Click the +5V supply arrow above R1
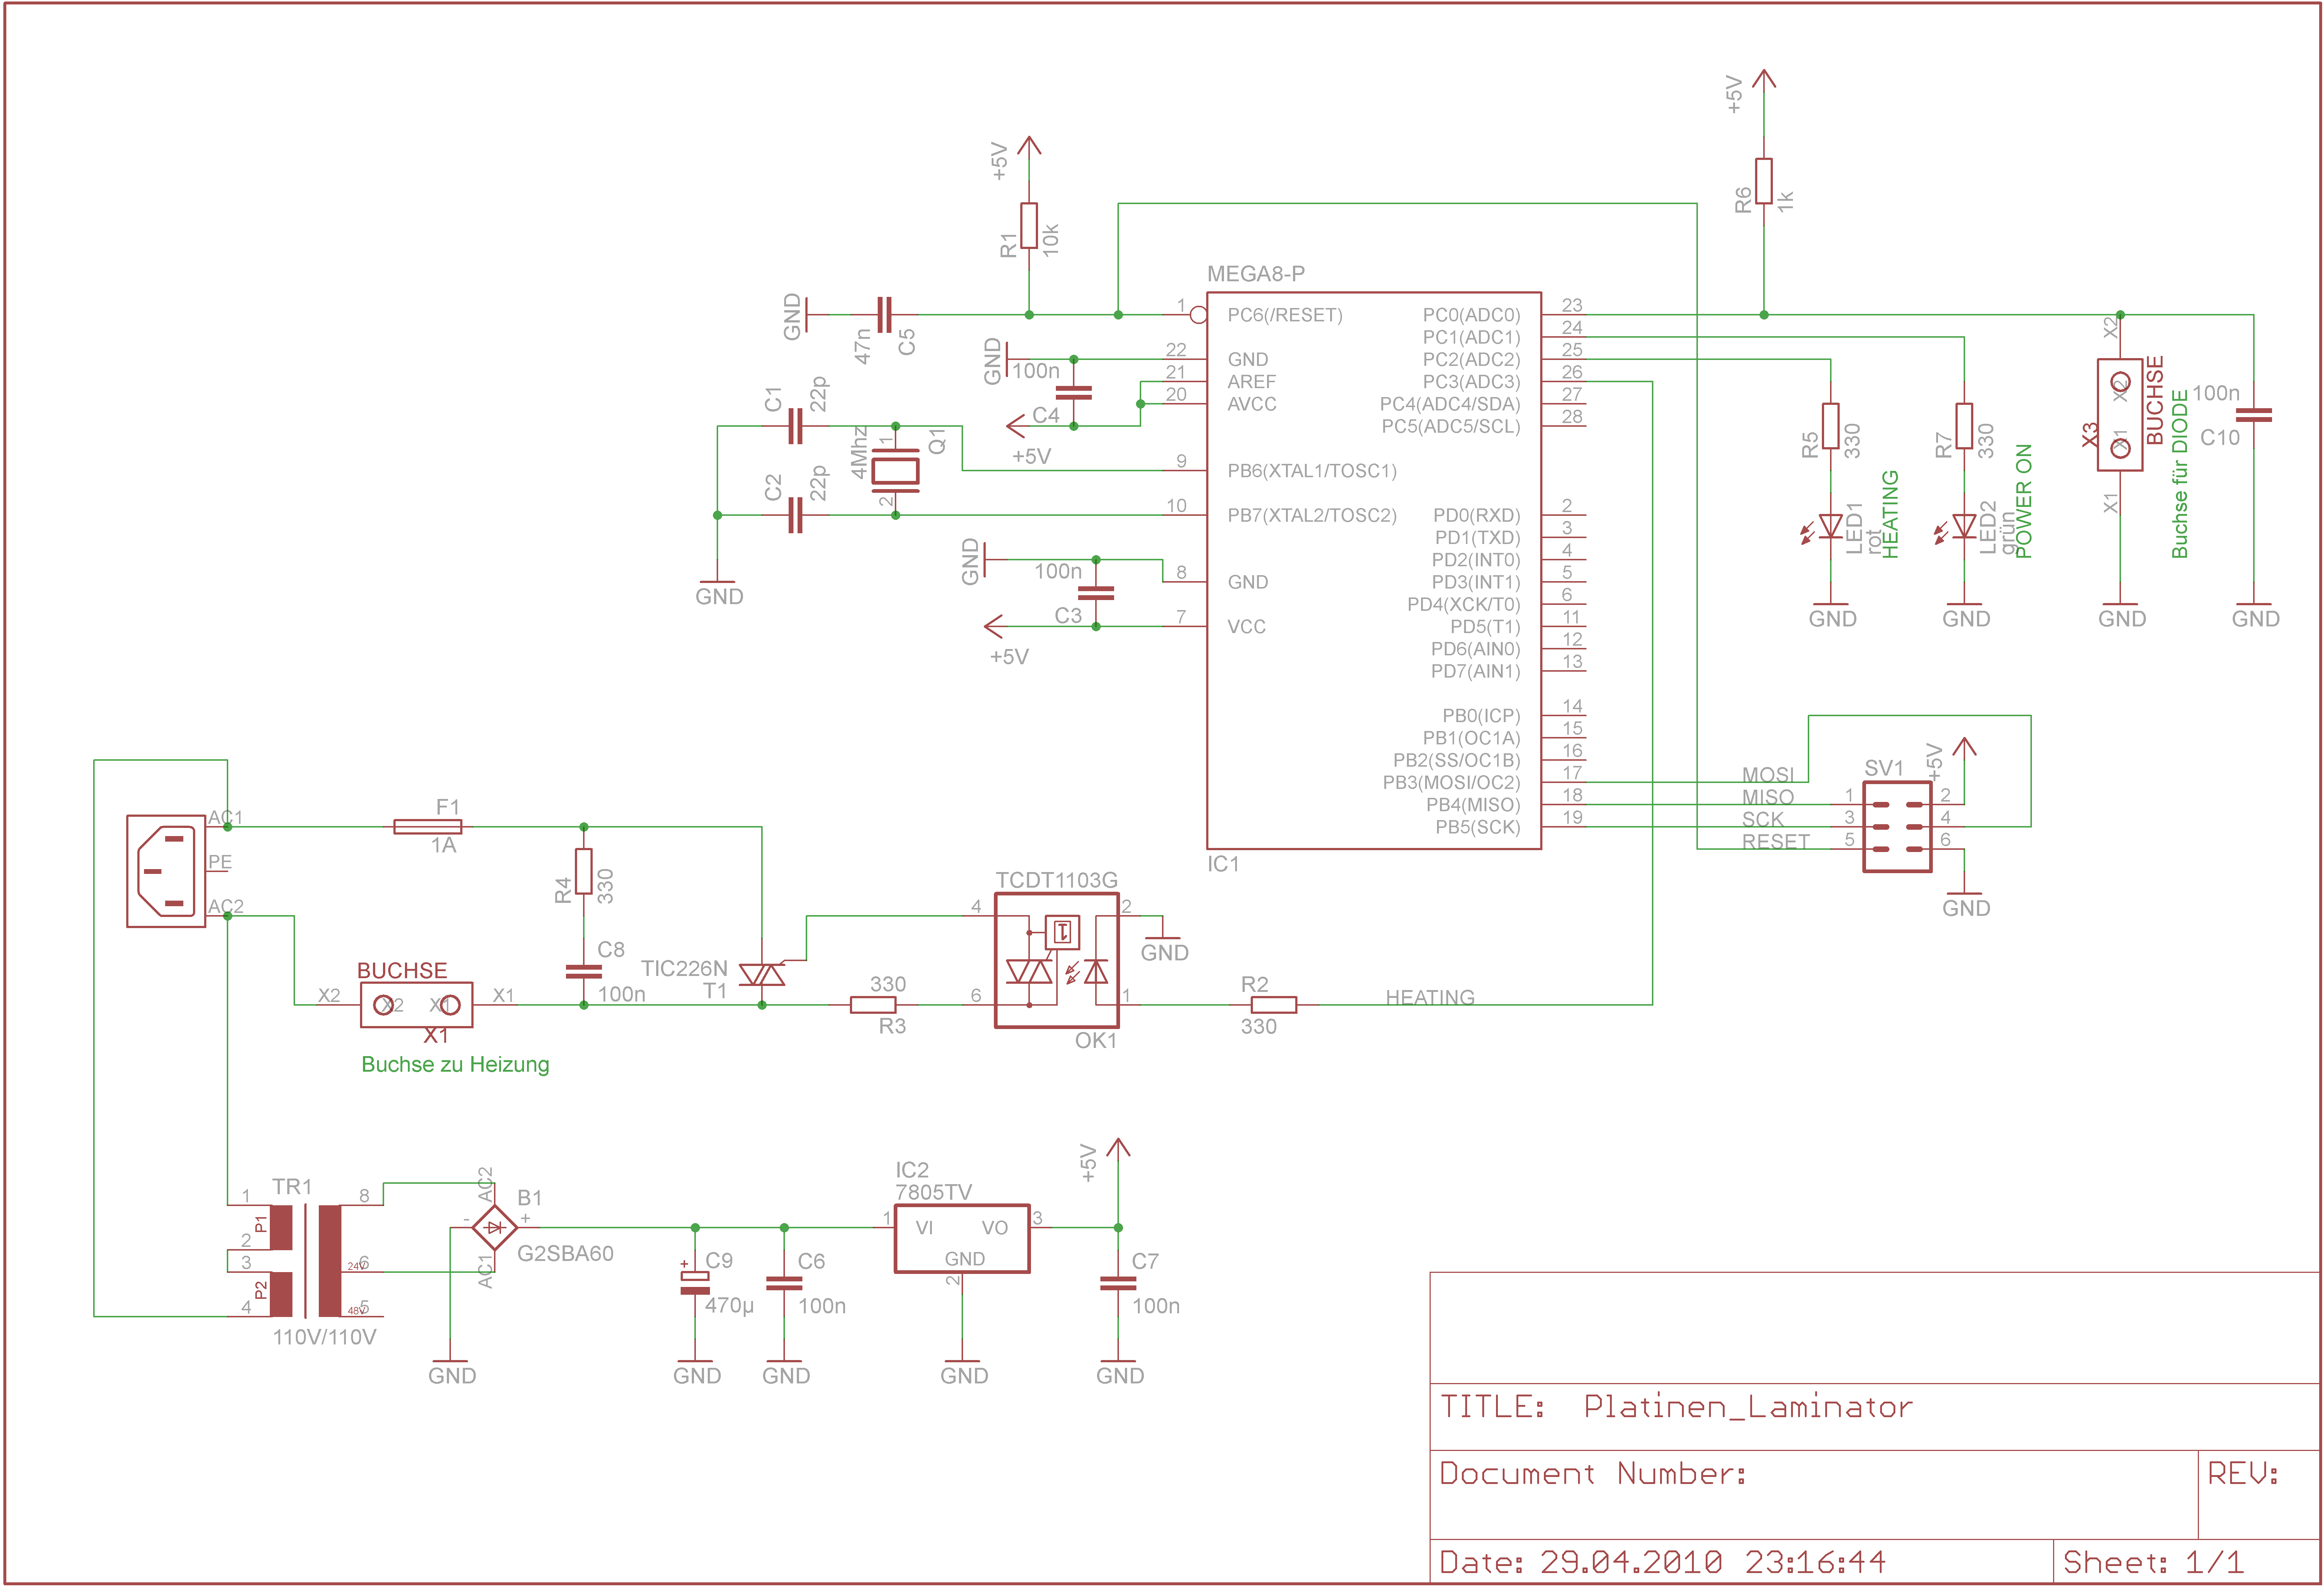 coord(1029,147)
